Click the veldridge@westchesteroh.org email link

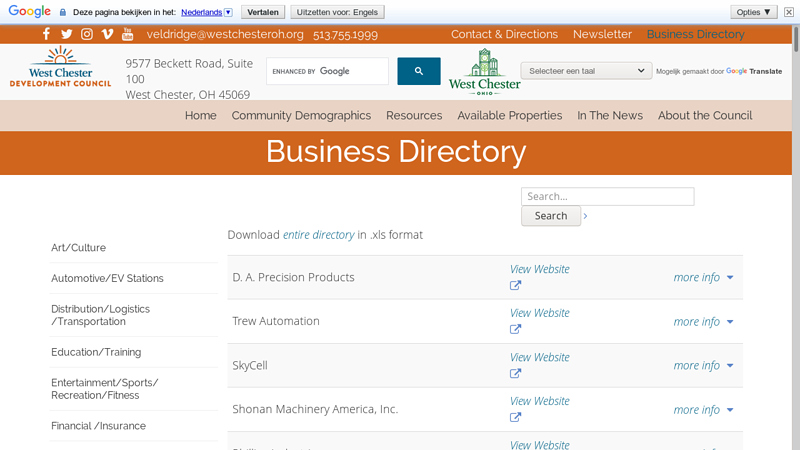225,34
